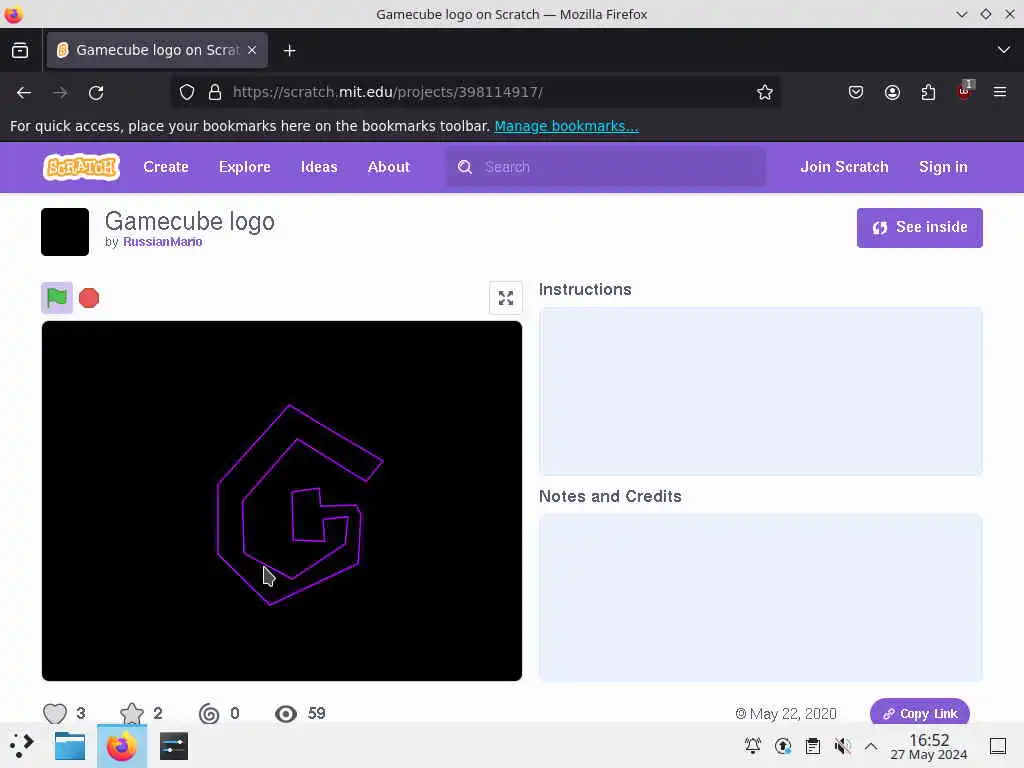Open the Explore menu item

(x=245, y=167)
